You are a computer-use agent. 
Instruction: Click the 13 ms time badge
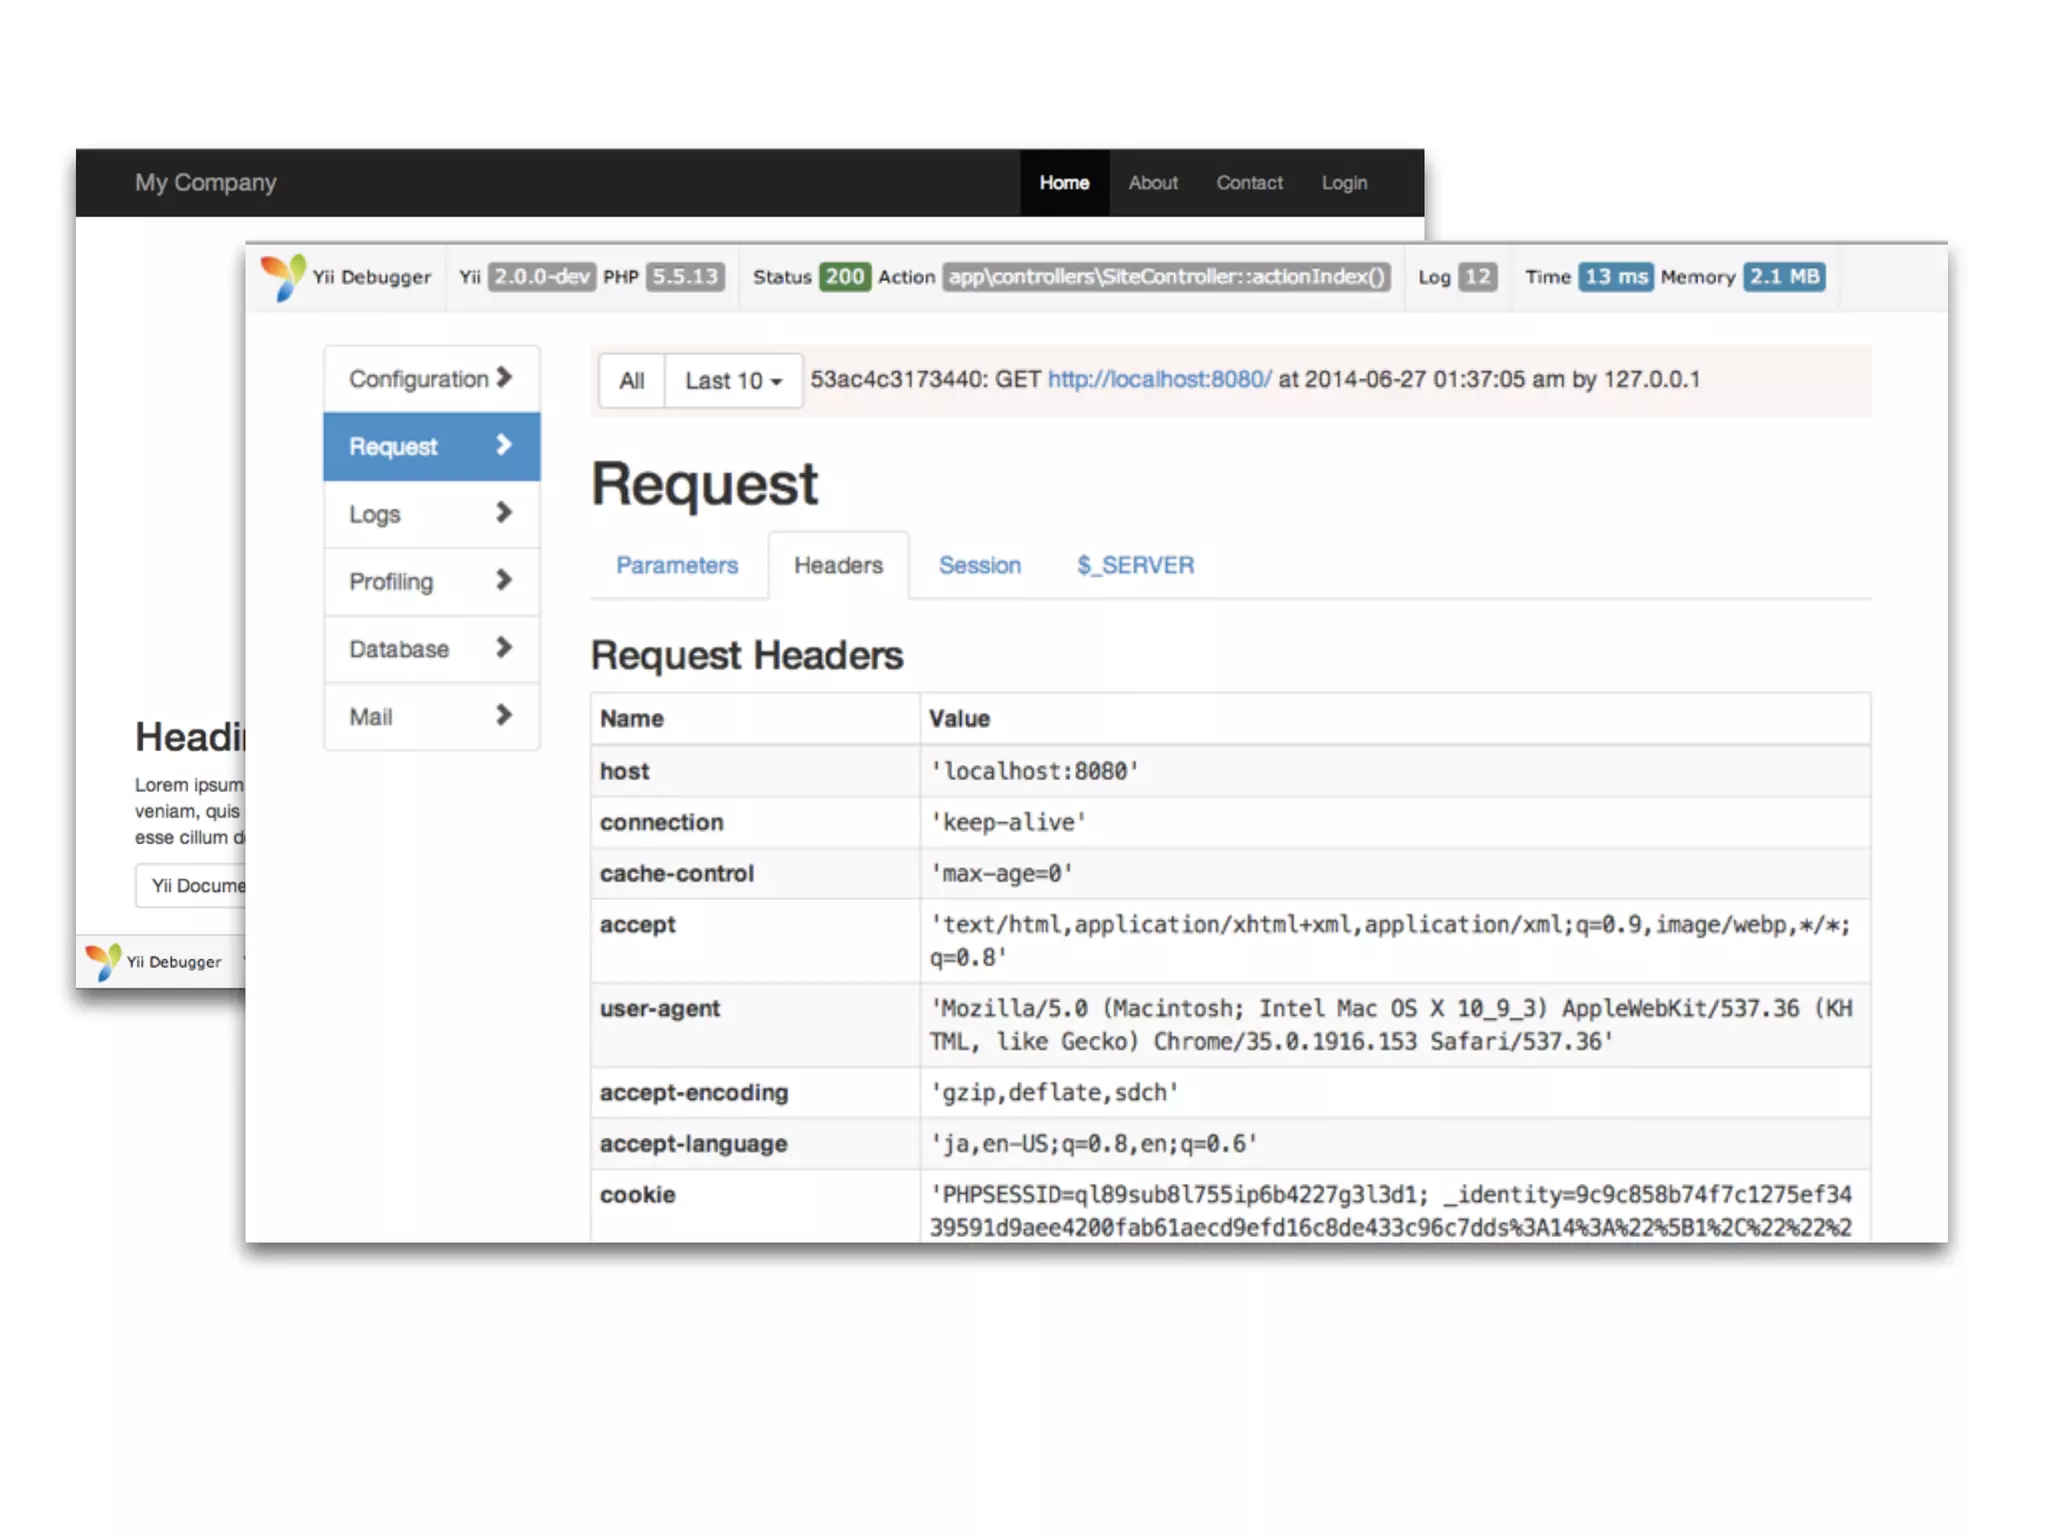(1615, 277)
